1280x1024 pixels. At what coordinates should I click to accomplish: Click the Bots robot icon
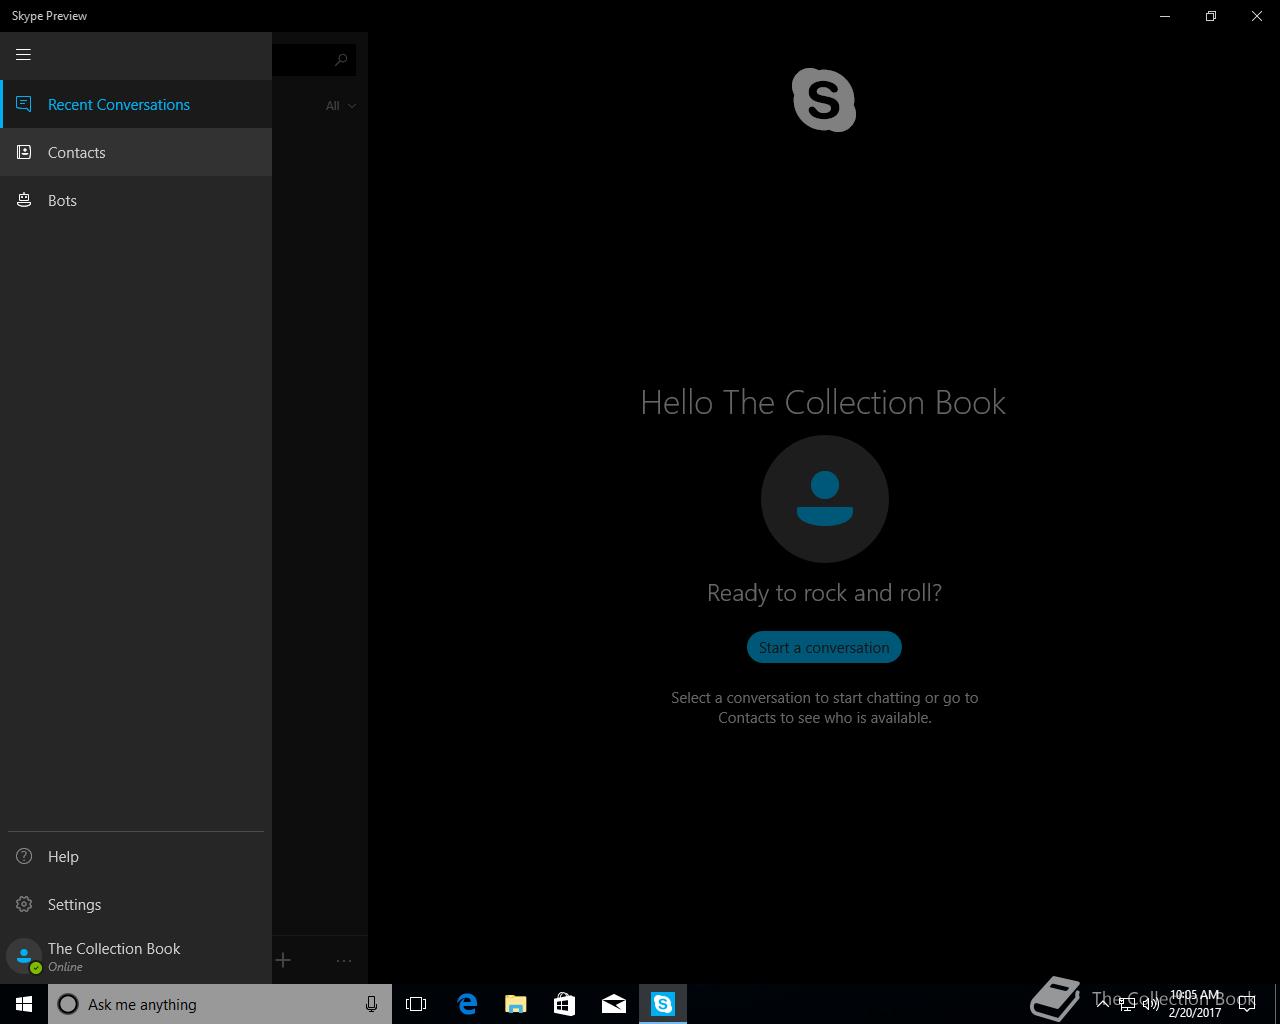[x=24, y=200]
